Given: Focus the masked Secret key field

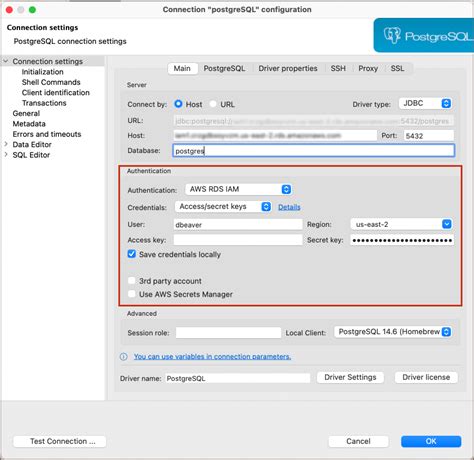Looking at the screenshot, I should point(402,240).
